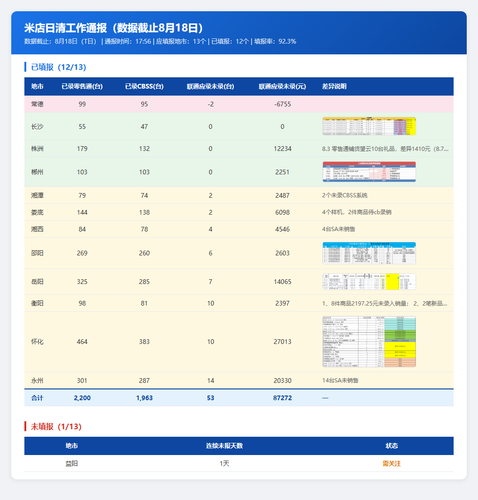Select the 娄底 city cell

tap(37, 212)
